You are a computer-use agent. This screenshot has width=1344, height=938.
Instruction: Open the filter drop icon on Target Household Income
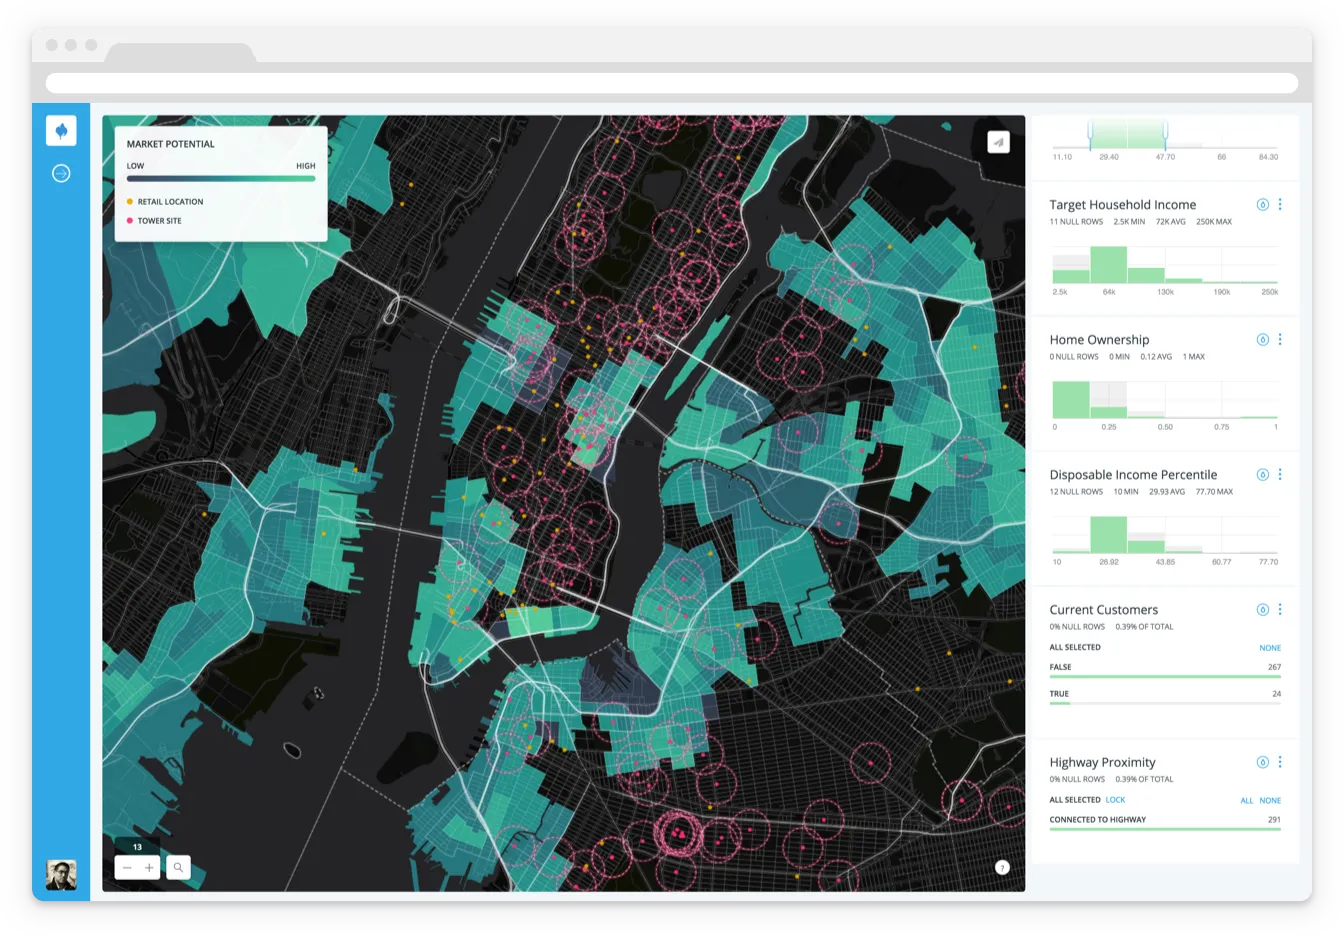[1261, 204]
